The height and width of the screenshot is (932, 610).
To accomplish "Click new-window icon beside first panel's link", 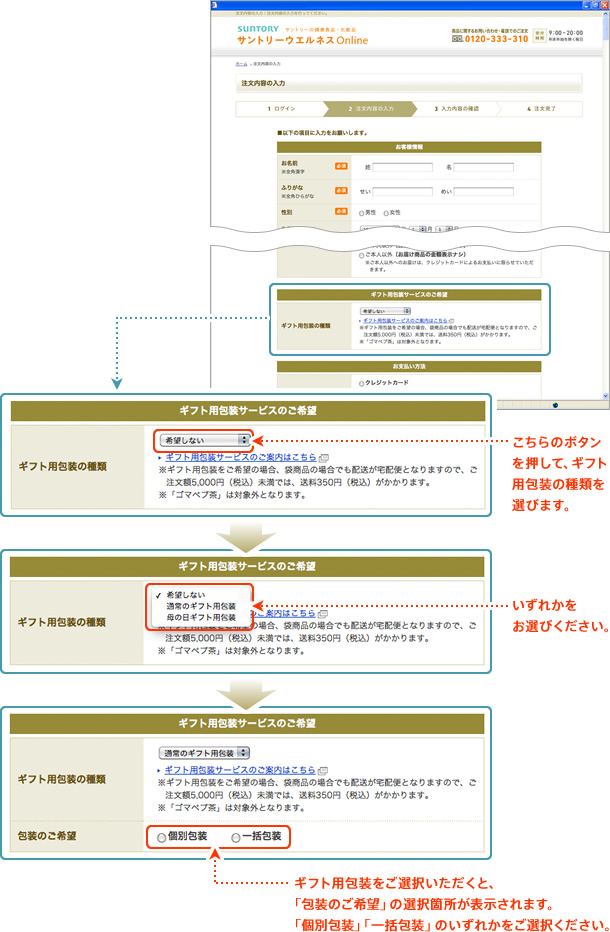I will point(324,458).
